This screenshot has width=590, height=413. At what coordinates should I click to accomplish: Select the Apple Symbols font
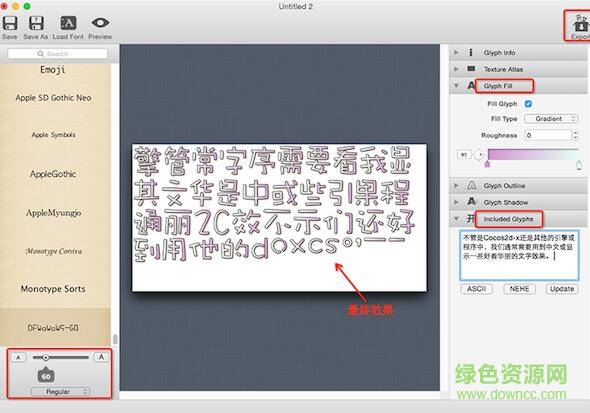tap(53, 135)
